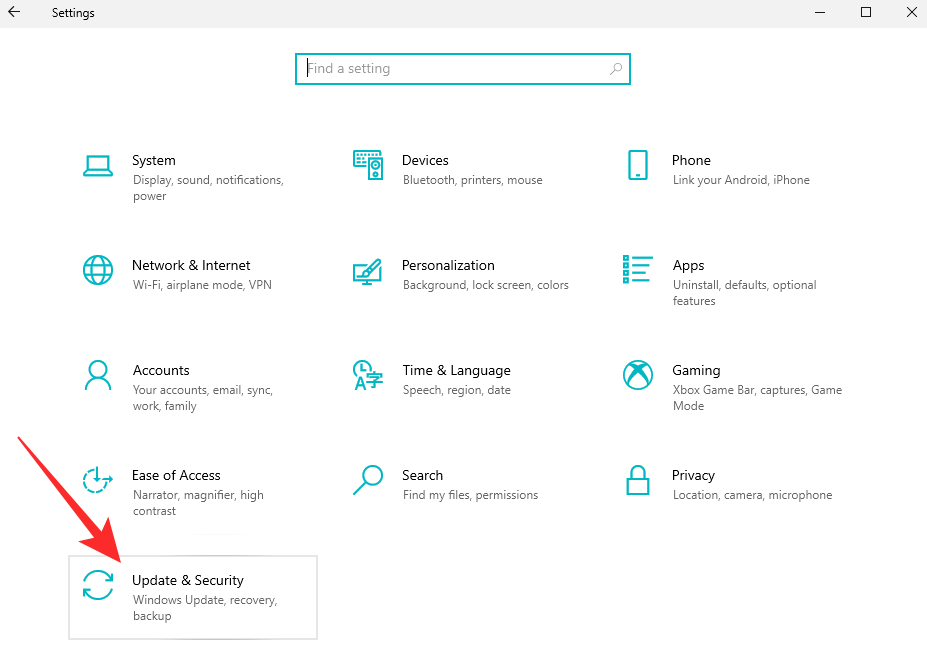
Task: Open the Search category title link
Action: (x=422, y=475)
